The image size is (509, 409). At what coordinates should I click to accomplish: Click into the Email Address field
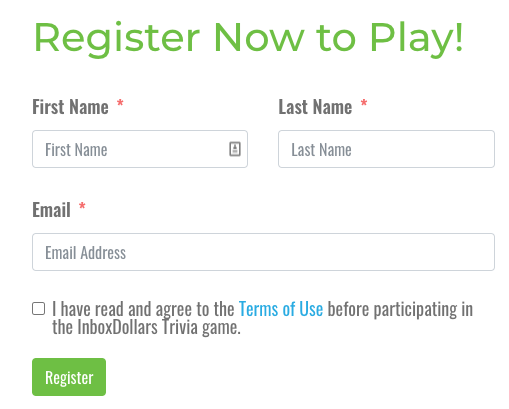263,252
